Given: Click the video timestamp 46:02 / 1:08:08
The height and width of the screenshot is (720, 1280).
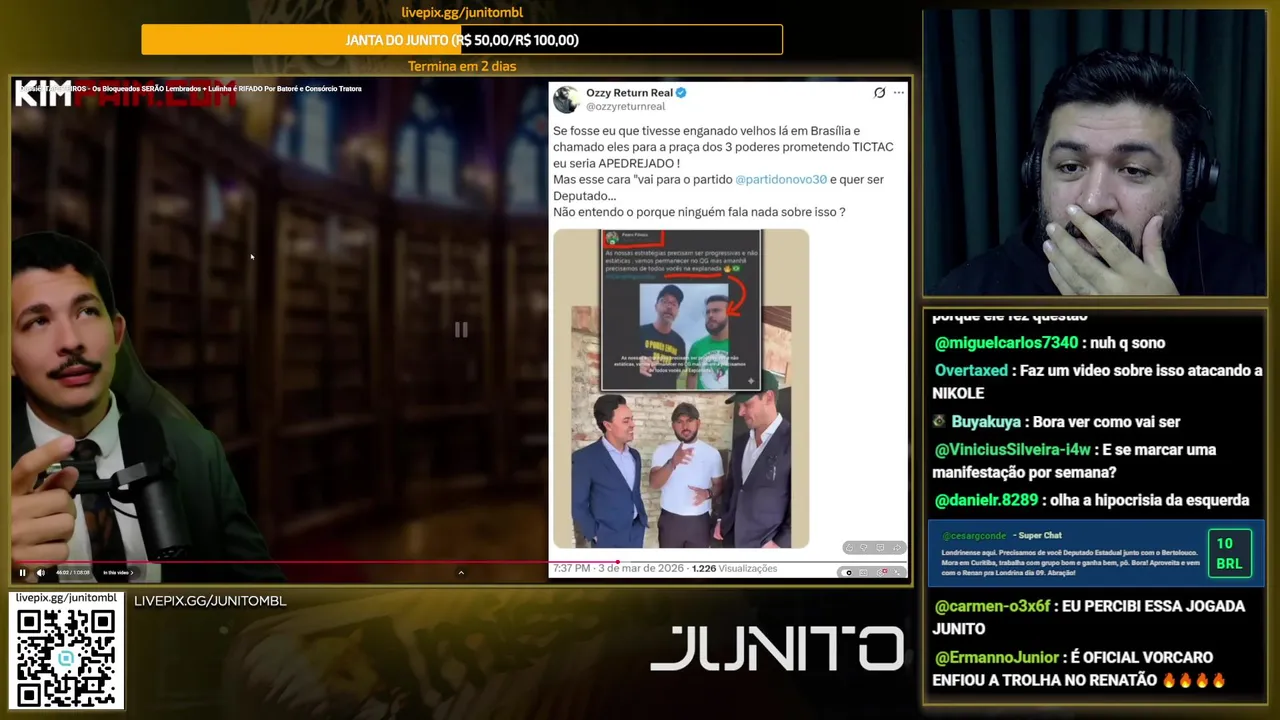Looking at the screenshot, I should coord(72,573).
